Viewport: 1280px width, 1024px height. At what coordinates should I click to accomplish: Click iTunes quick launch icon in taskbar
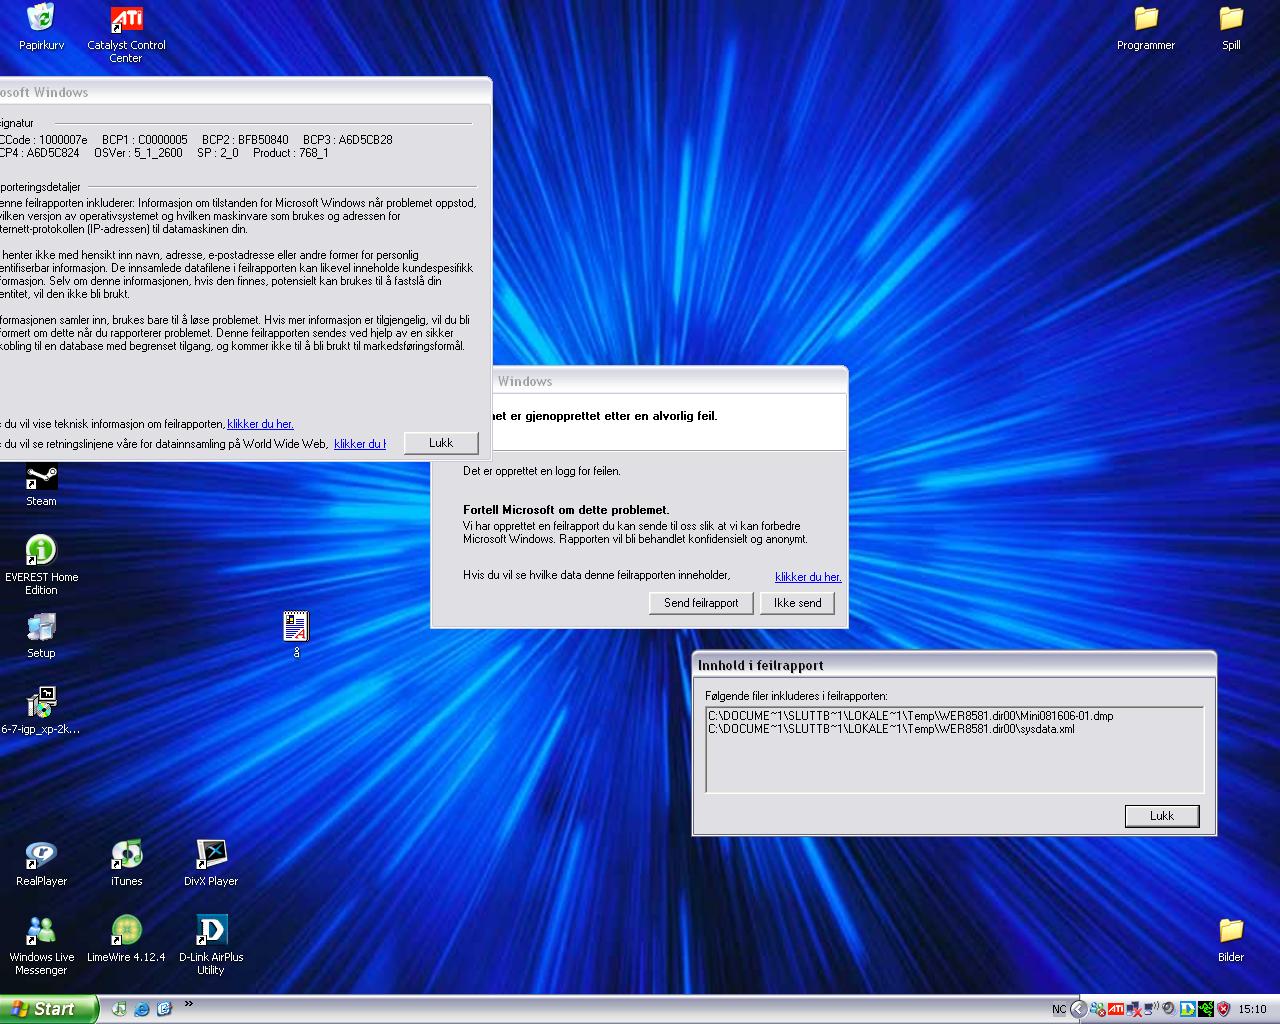point(119,1009)
